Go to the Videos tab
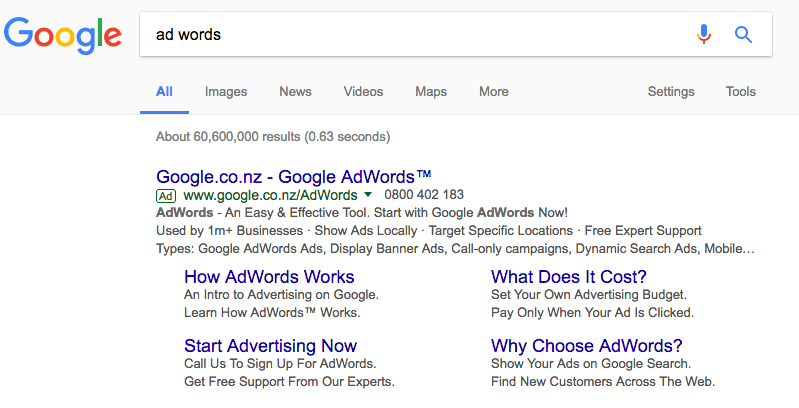This screenshot has width=799, height=408. (x=363, y=92)
